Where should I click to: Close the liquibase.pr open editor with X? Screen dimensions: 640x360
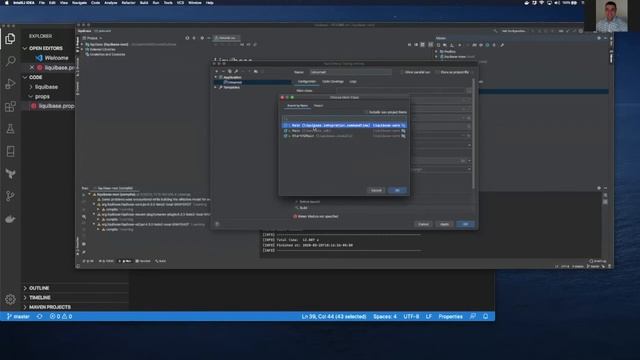tap(32, 67)
